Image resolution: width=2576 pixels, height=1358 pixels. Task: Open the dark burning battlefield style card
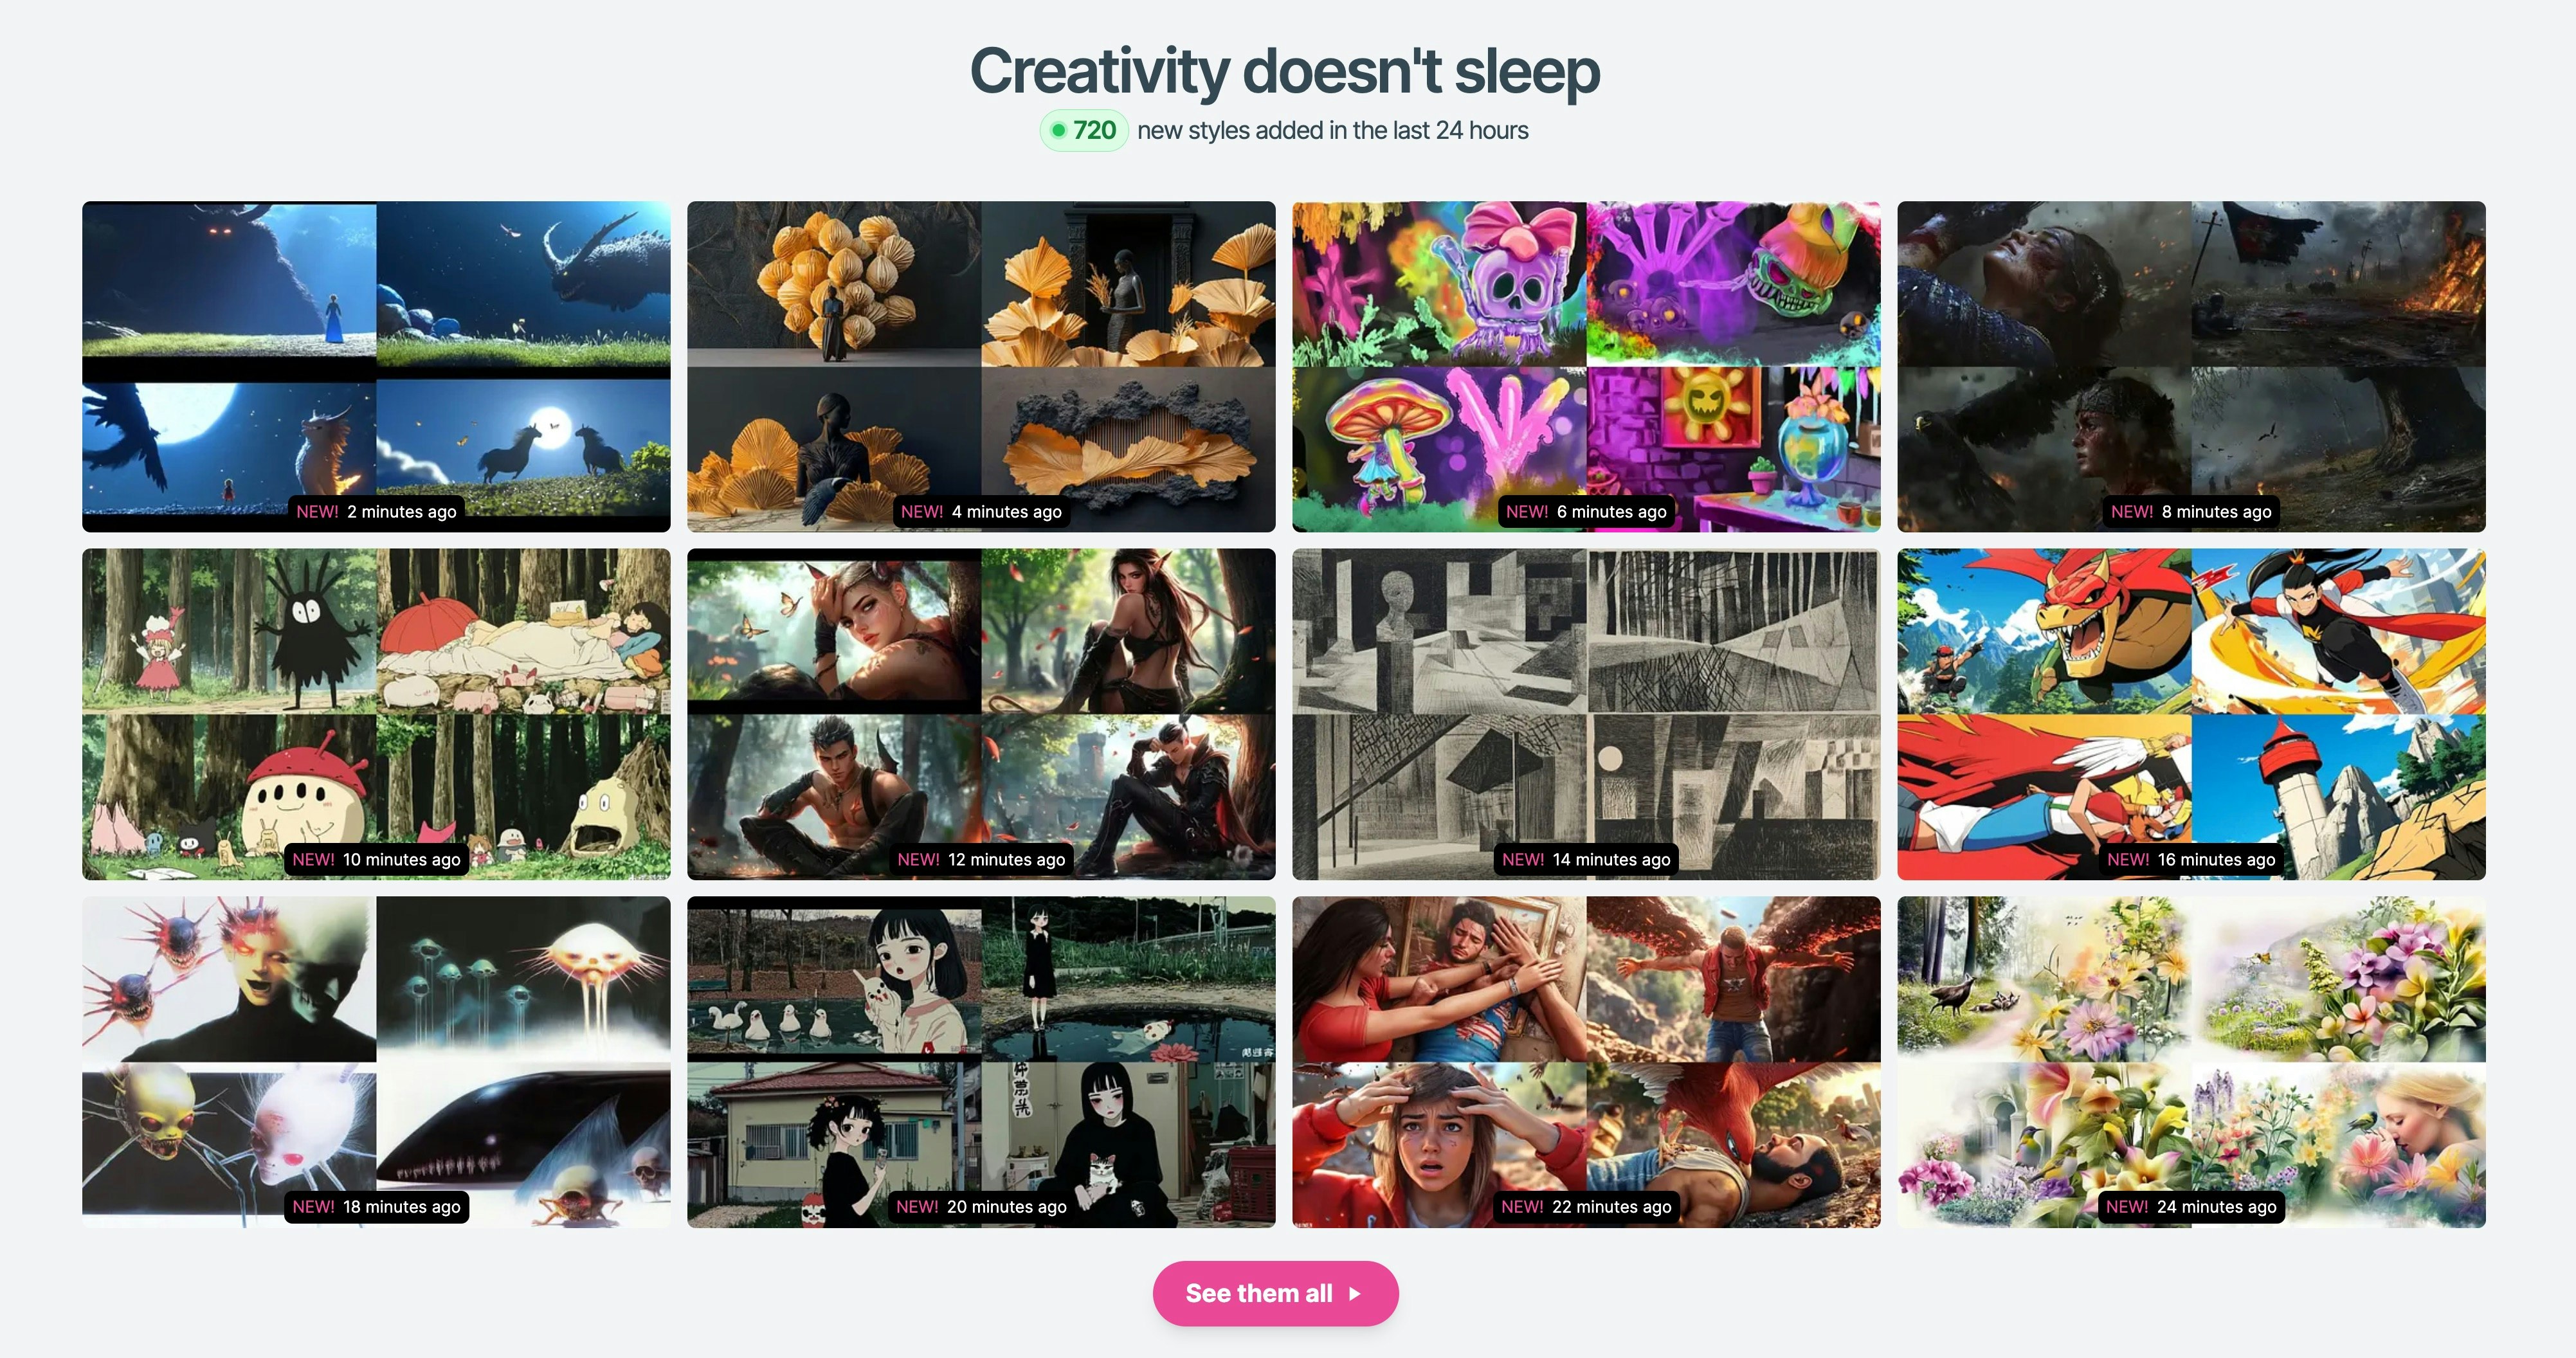[2191, 366]
